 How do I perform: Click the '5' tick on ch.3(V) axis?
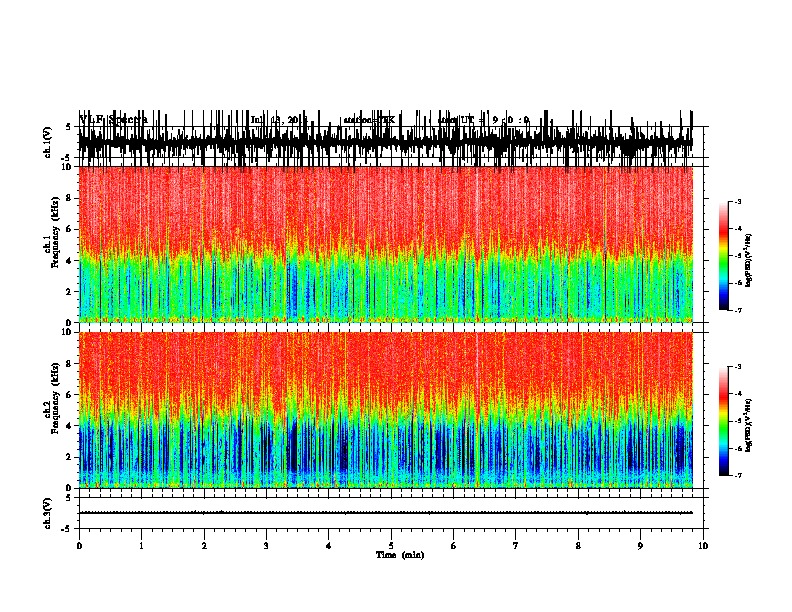[68, 498]
